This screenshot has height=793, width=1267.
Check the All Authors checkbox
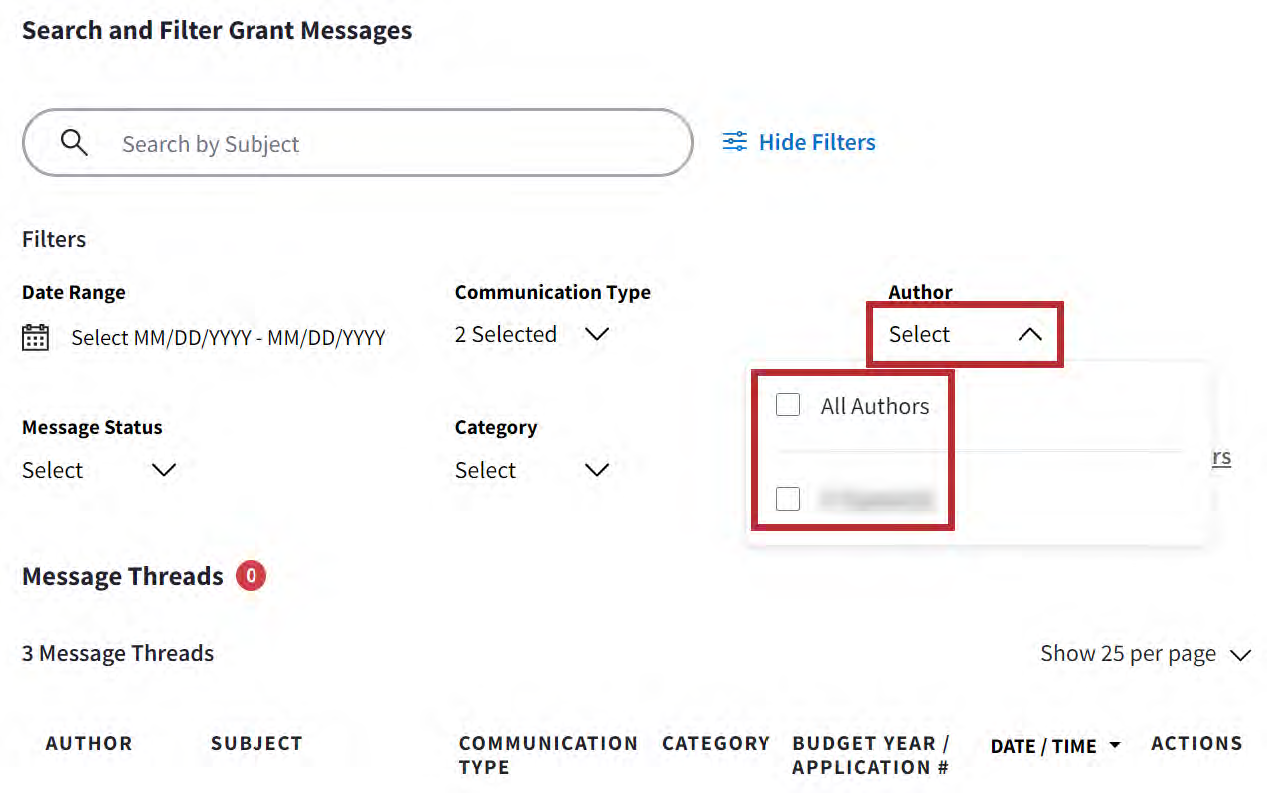point(788,405)
